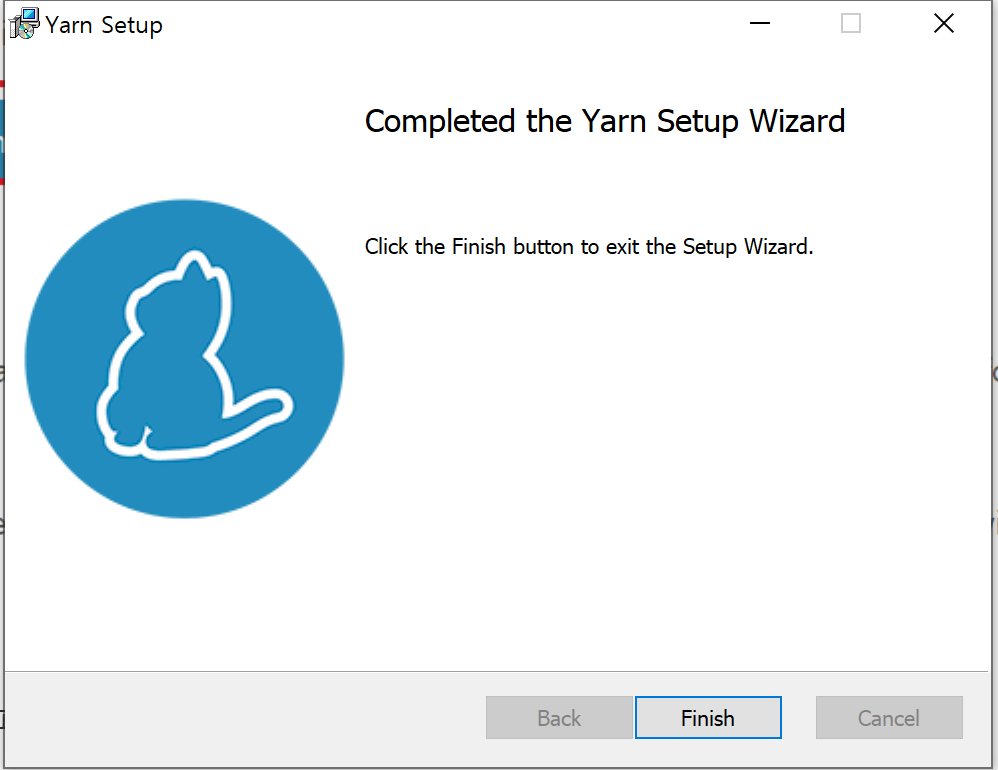The width and height of the screenshot is (998, 770).
Task: Close the Yarn Setup wizard
Action: click(x=944, y=23)
